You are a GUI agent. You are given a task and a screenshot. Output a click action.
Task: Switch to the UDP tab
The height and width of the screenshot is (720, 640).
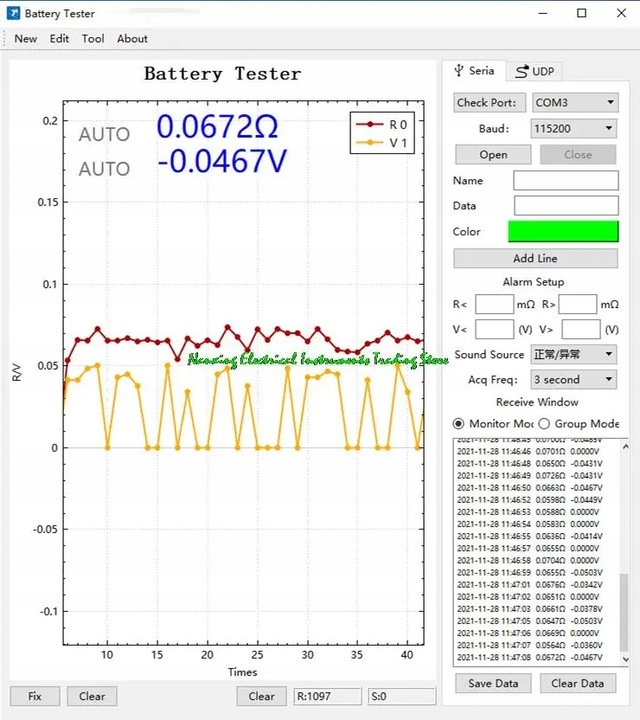click(534, 72)
